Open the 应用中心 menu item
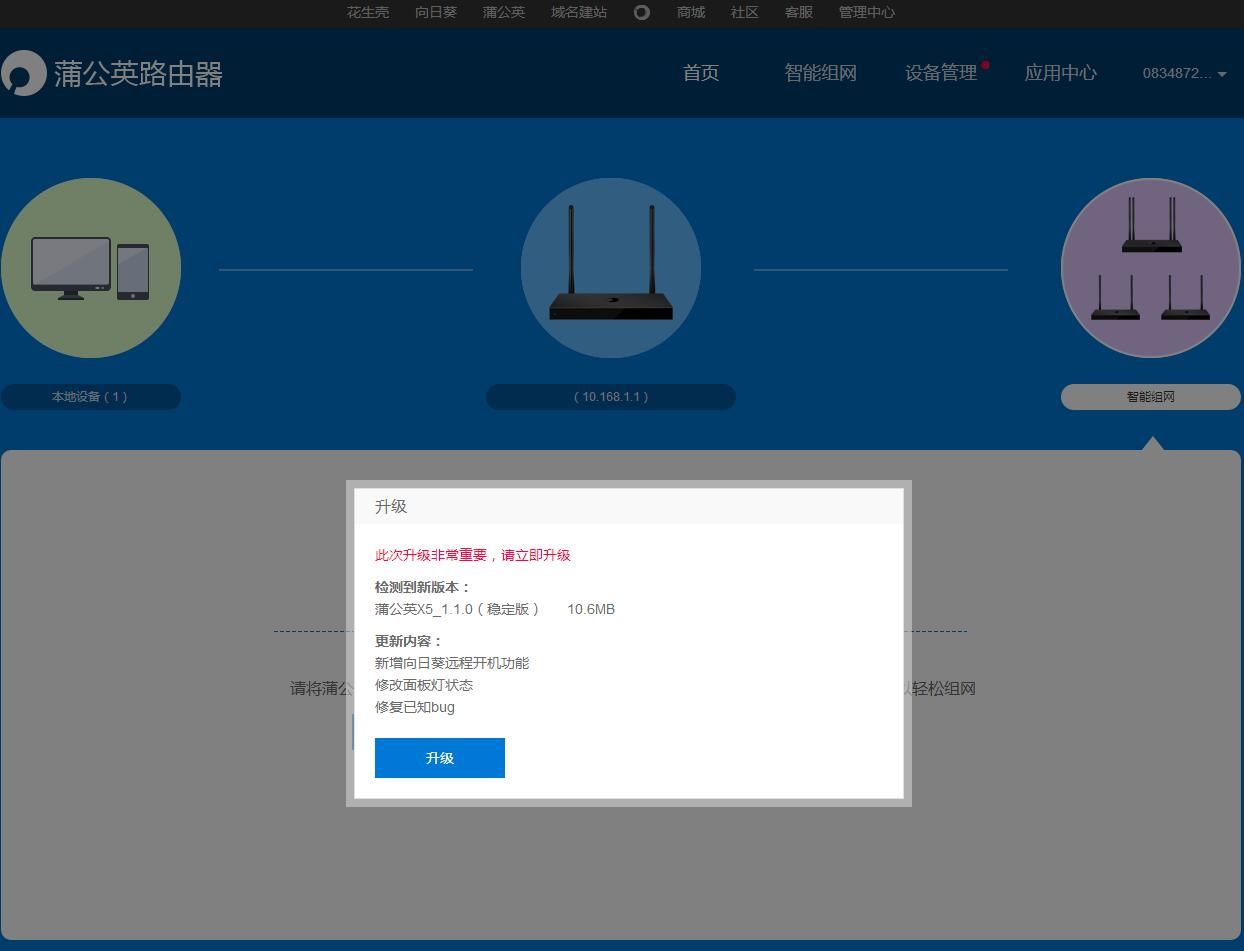Screen dimensions: 1244x951 click(x=1061, y=73)
